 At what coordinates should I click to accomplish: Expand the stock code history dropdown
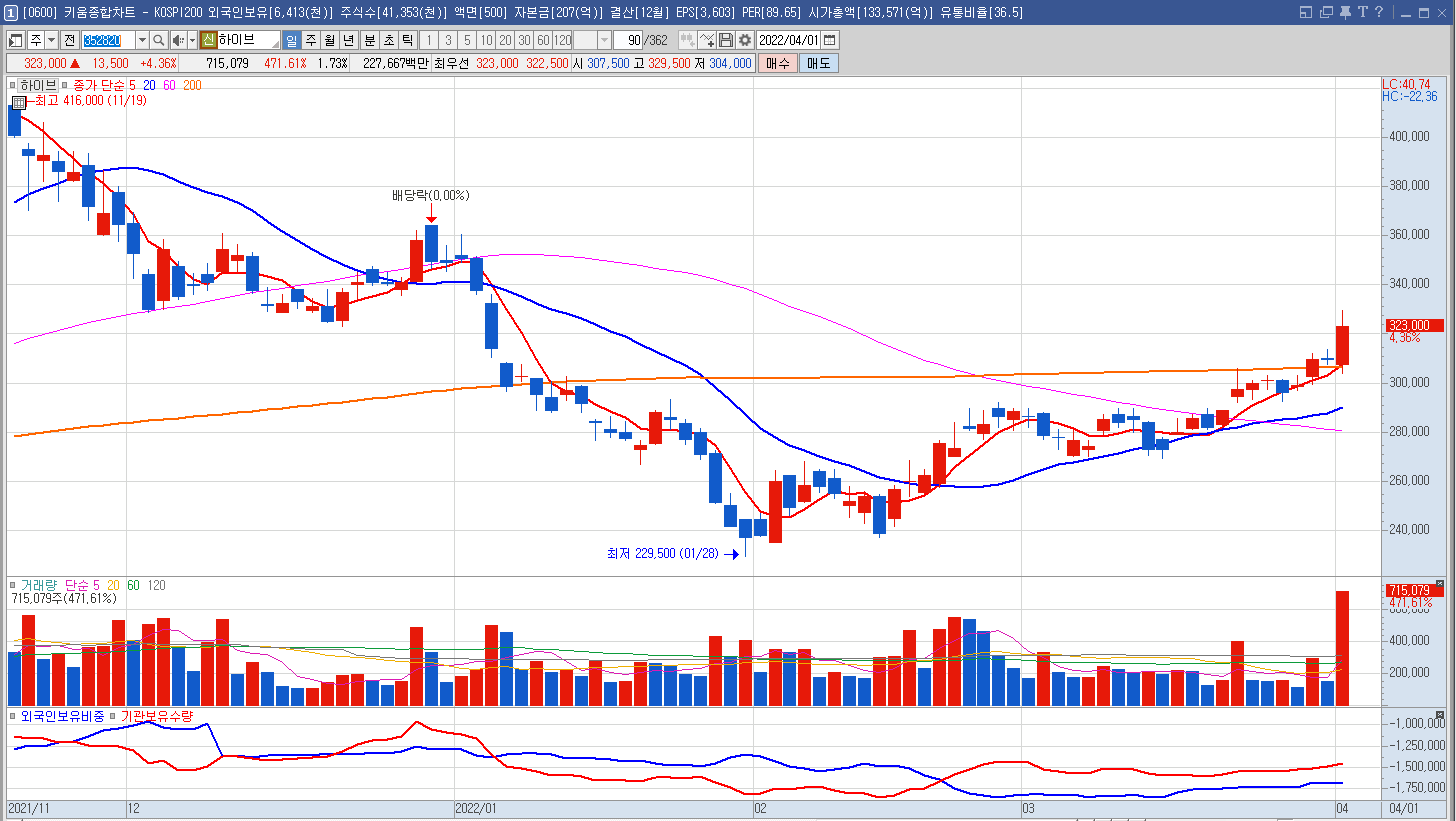coord(142,40)
